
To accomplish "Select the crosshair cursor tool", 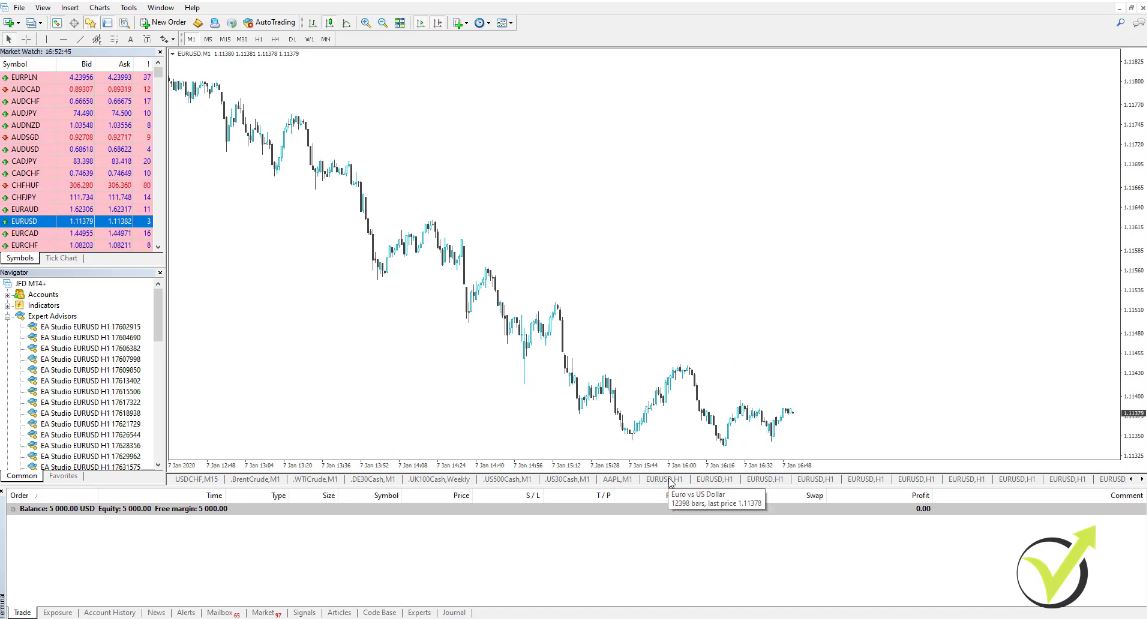I will (x=26, y=39).
